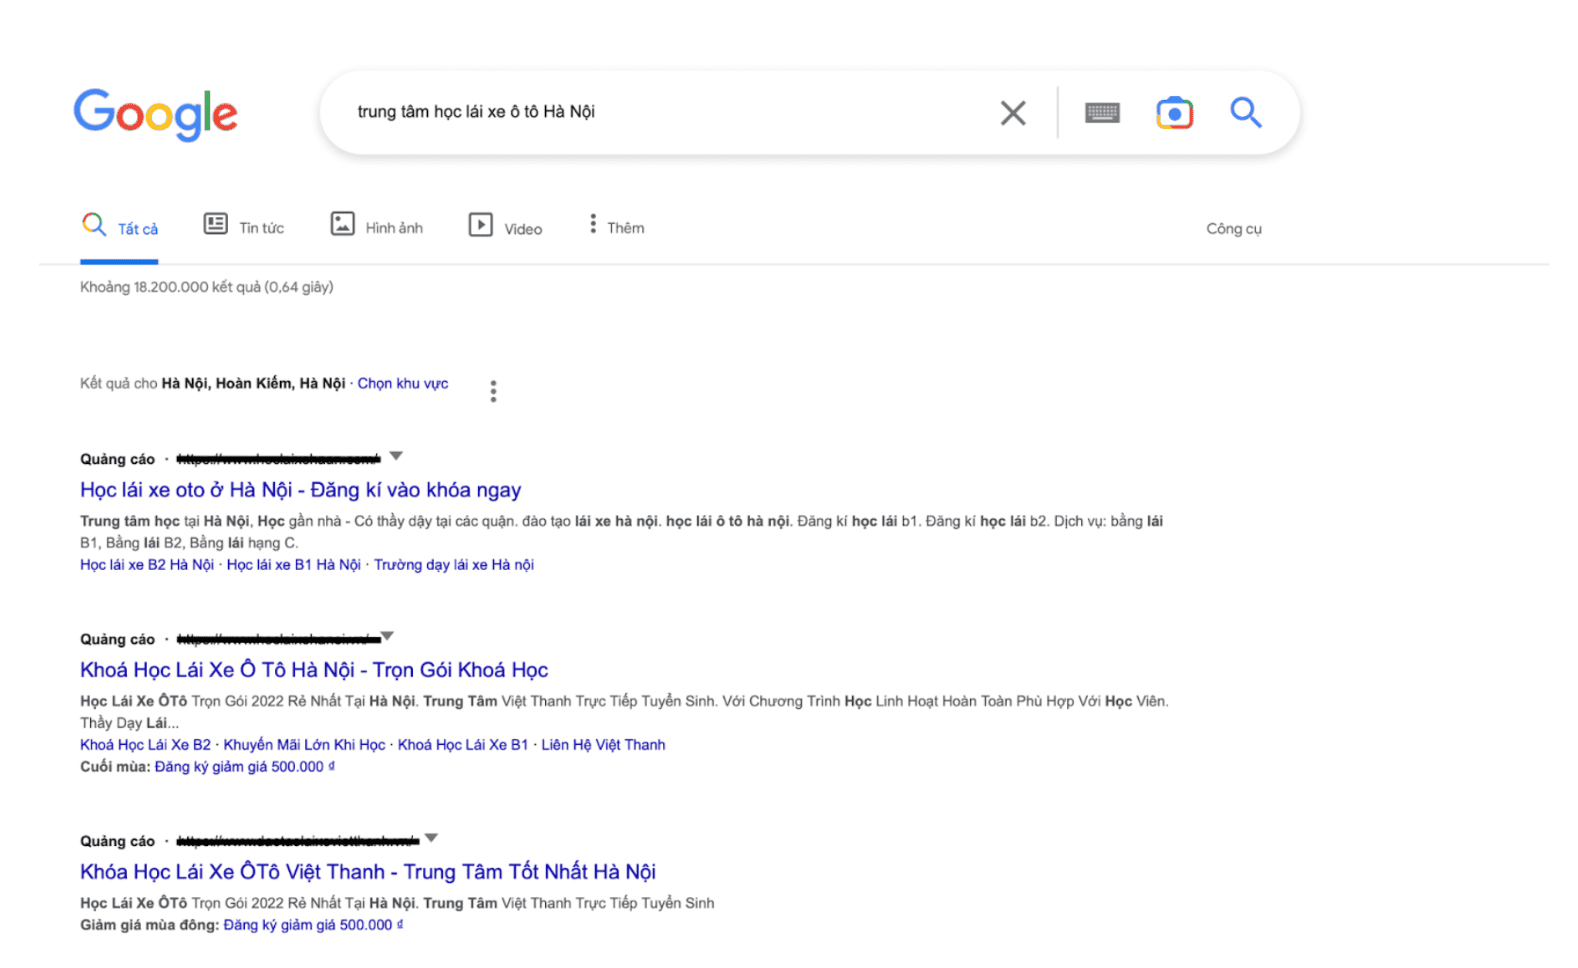Open 'Học lái xe oto ở Hà Nội' ad
The image size is (1578, 968).
coord(300,490)
